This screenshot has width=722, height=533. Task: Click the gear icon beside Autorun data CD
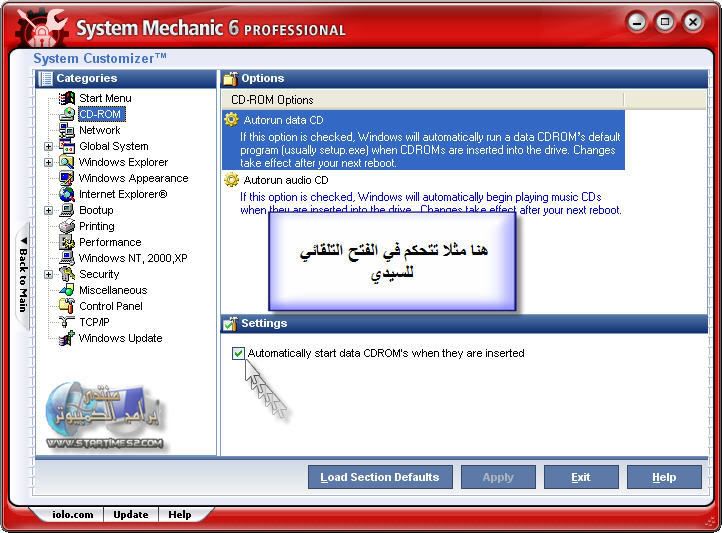[x=231, y=120]
